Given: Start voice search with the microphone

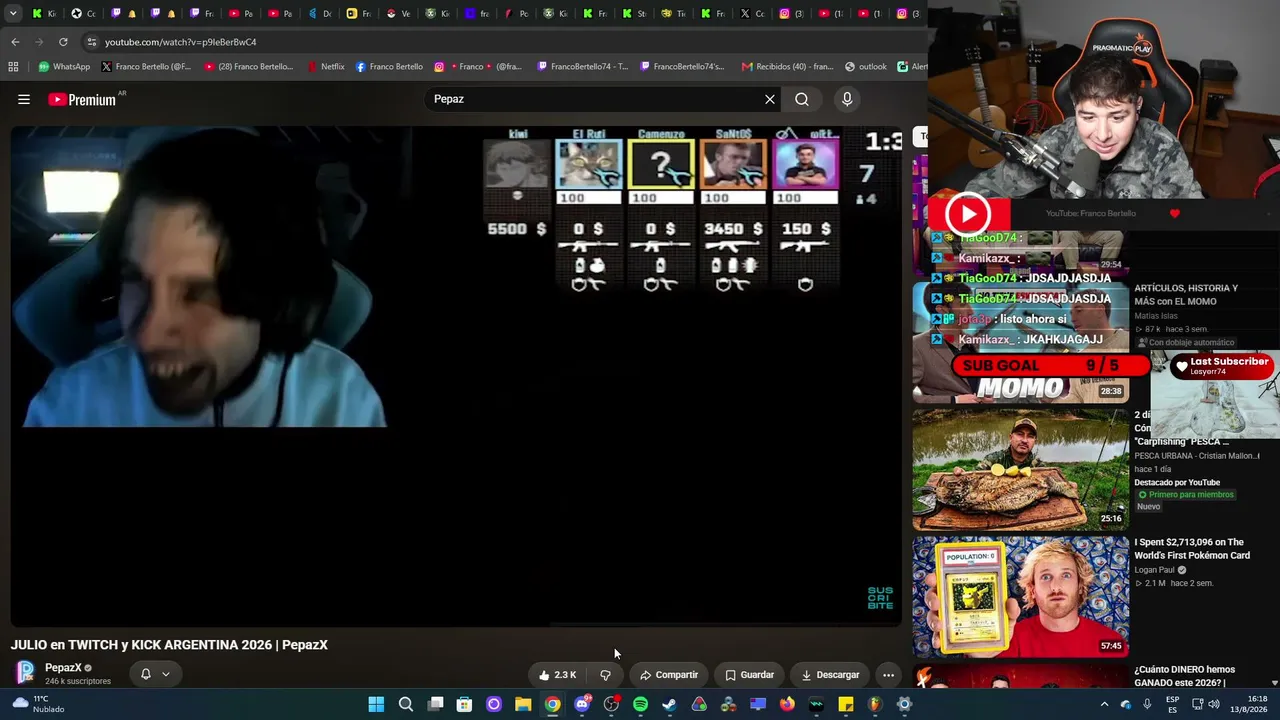Looking at the screenshot, I should click(x=847, y=99).
